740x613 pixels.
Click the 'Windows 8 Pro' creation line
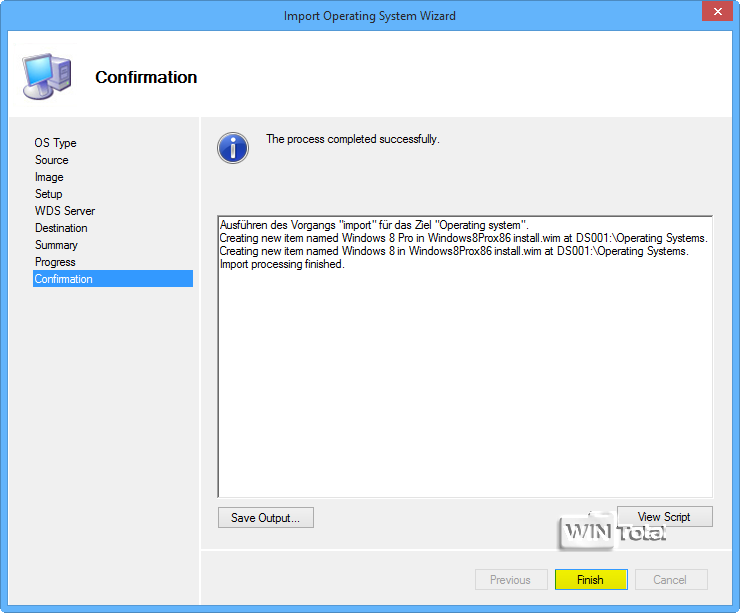pos(463,238)
